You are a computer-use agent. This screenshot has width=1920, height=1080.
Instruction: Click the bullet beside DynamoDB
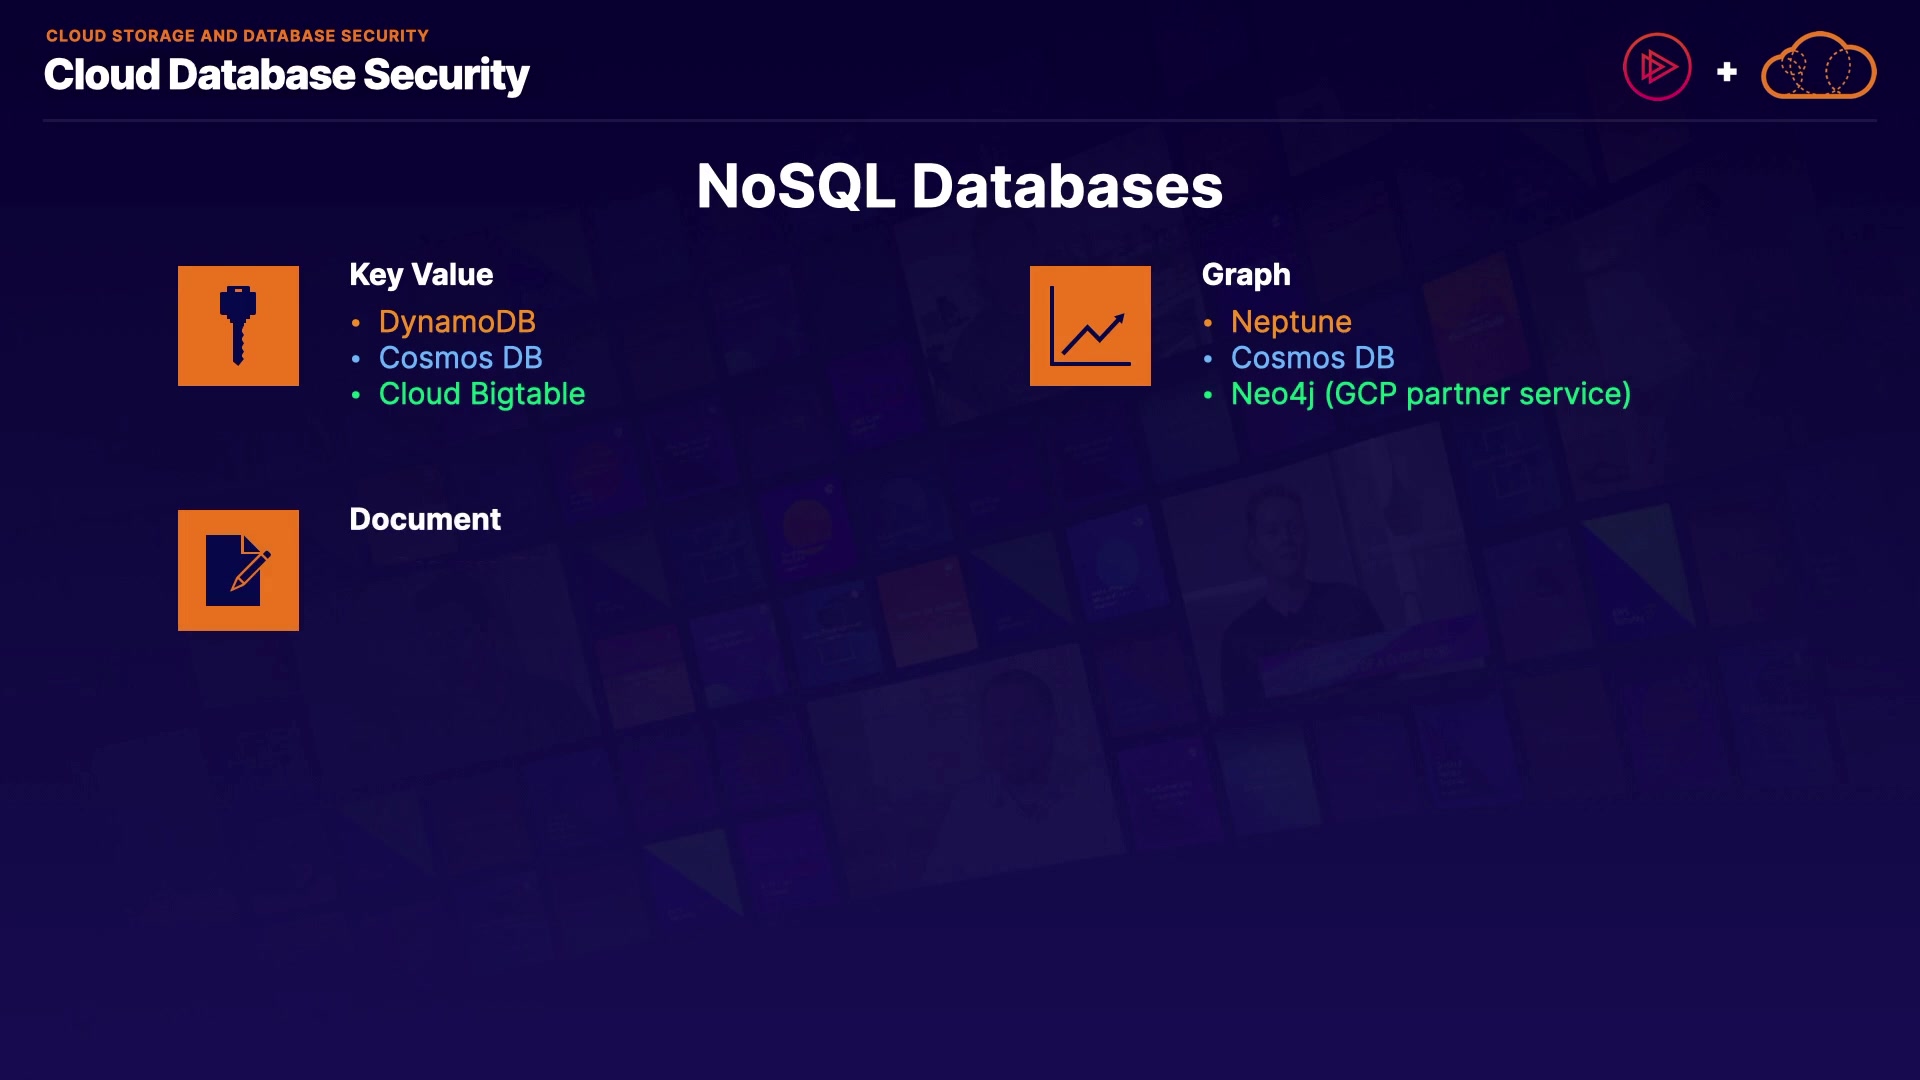point(356,323)
